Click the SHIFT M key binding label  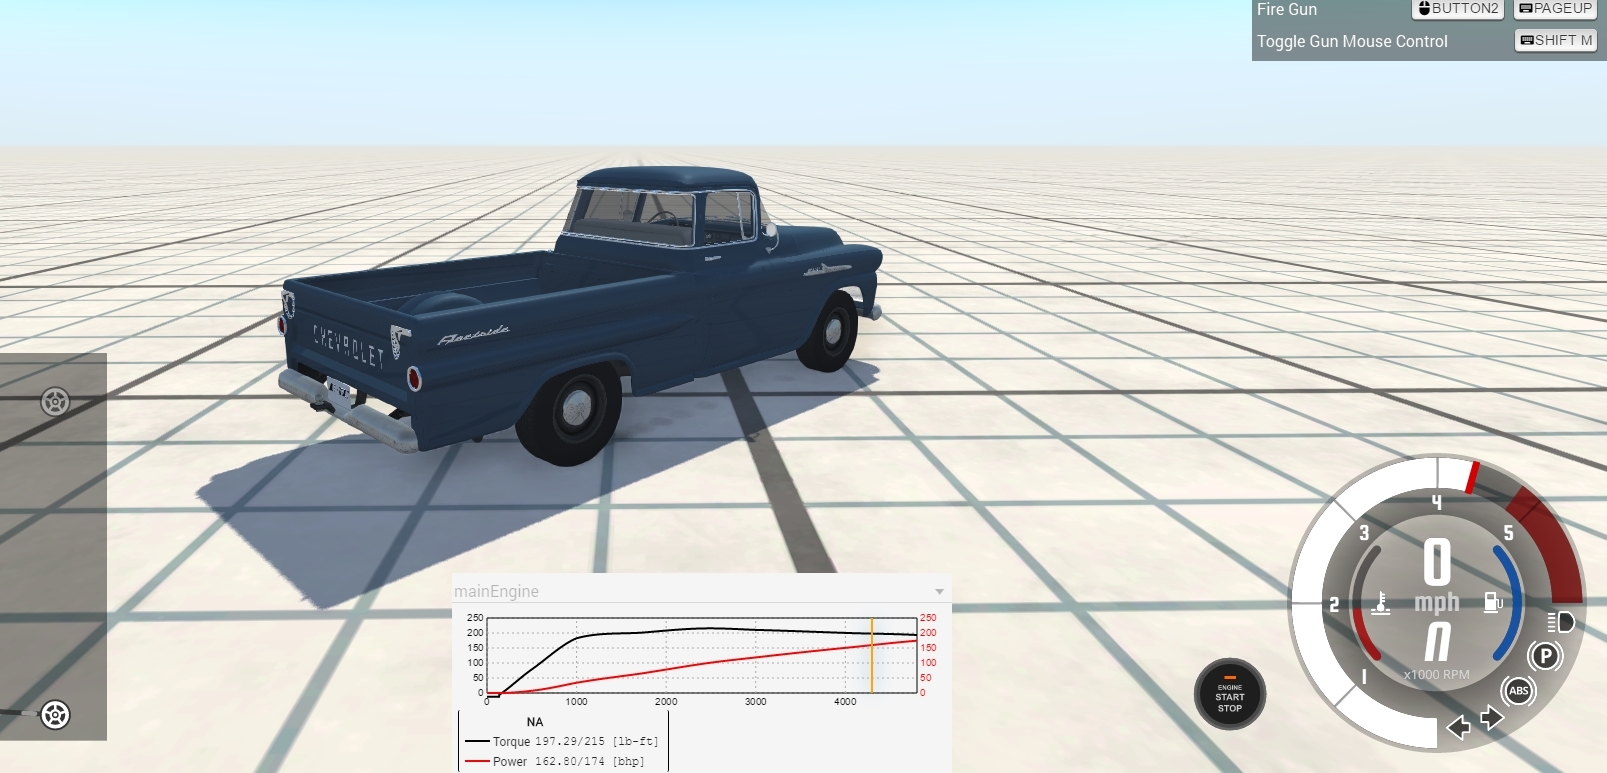[x=1556, y=40]
